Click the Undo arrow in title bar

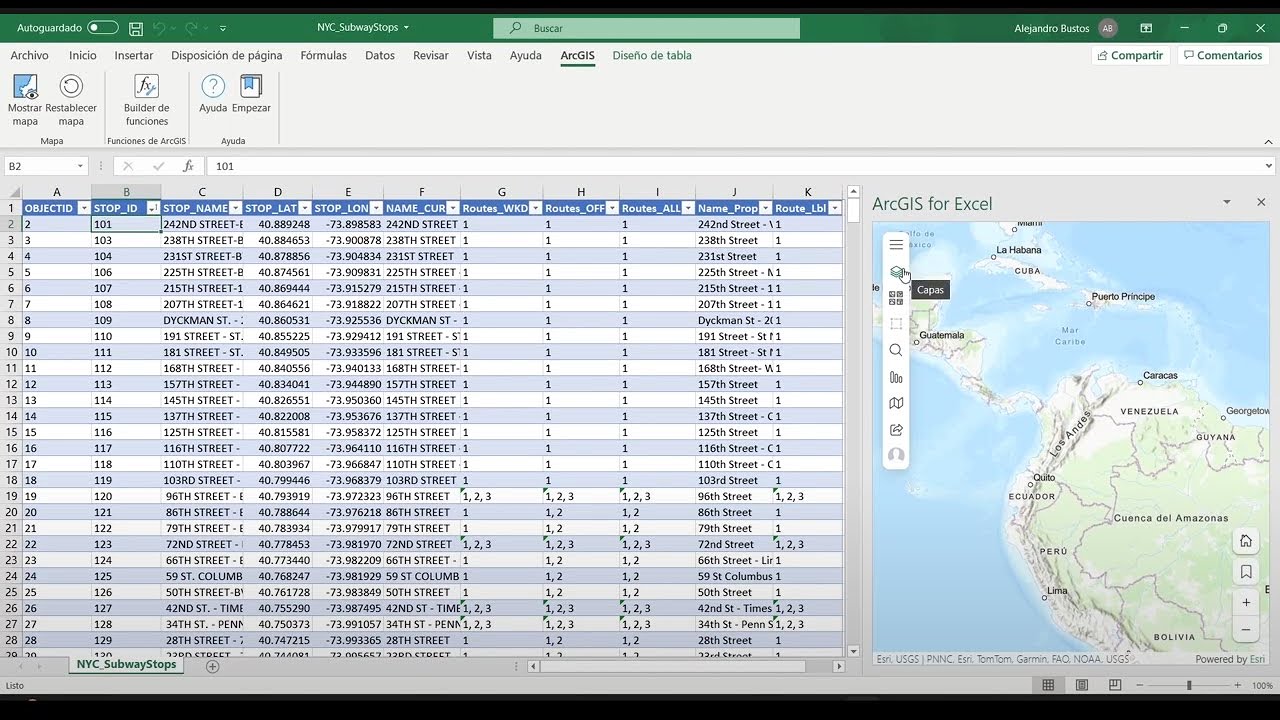point(159,28)
